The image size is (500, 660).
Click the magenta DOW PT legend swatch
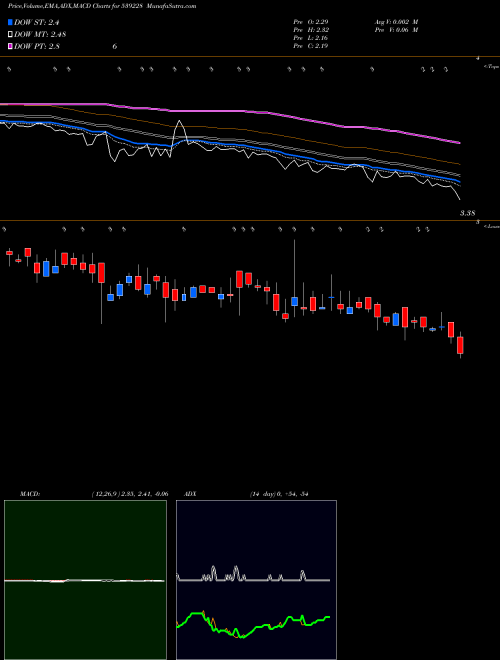(x=10, y=46)
